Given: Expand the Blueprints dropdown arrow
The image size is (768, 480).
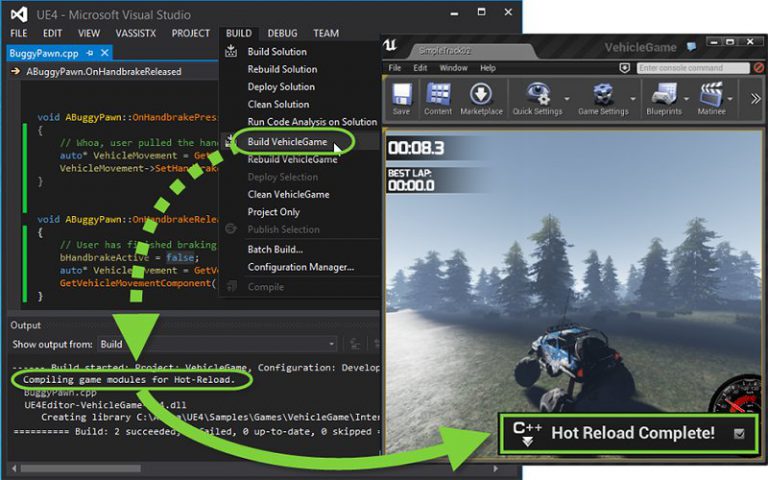Looking at the screenshot, I should click(686, 99).
